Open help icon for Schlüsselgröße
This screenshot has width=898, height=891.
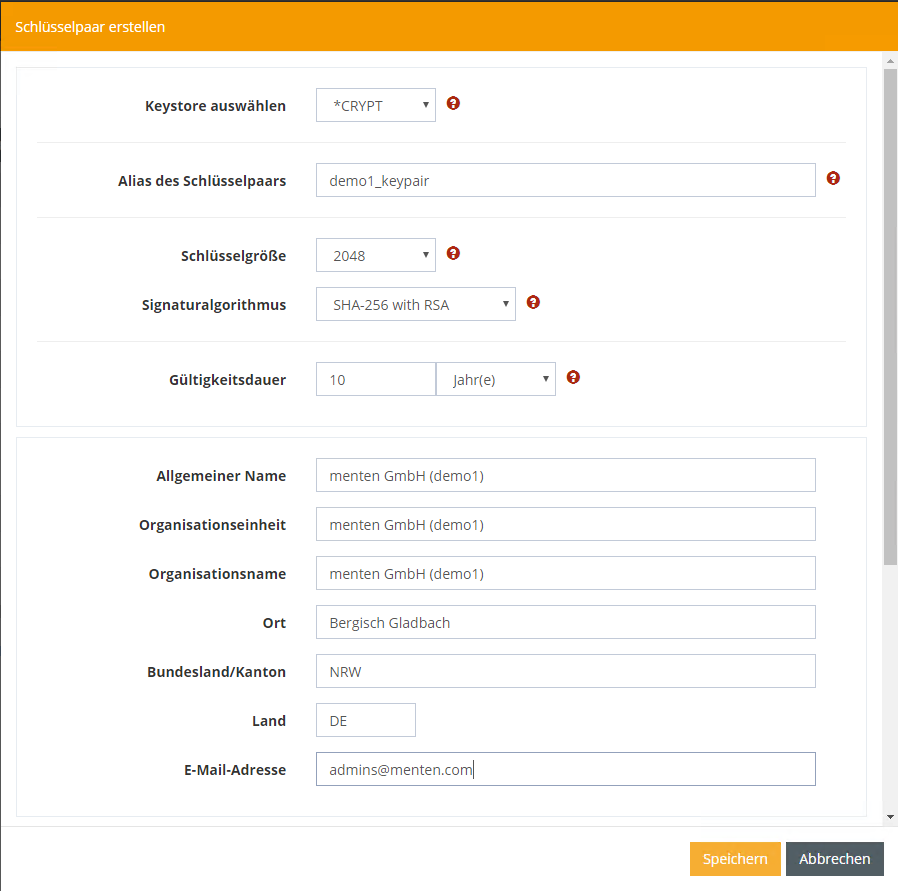tap(453, 253)
